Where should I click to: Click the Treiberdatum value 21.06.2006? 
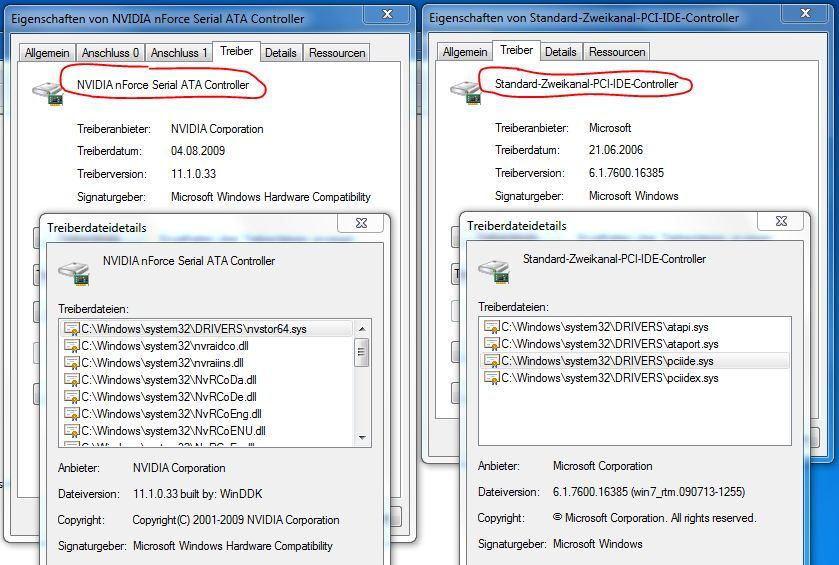click(x=615, y=150)
